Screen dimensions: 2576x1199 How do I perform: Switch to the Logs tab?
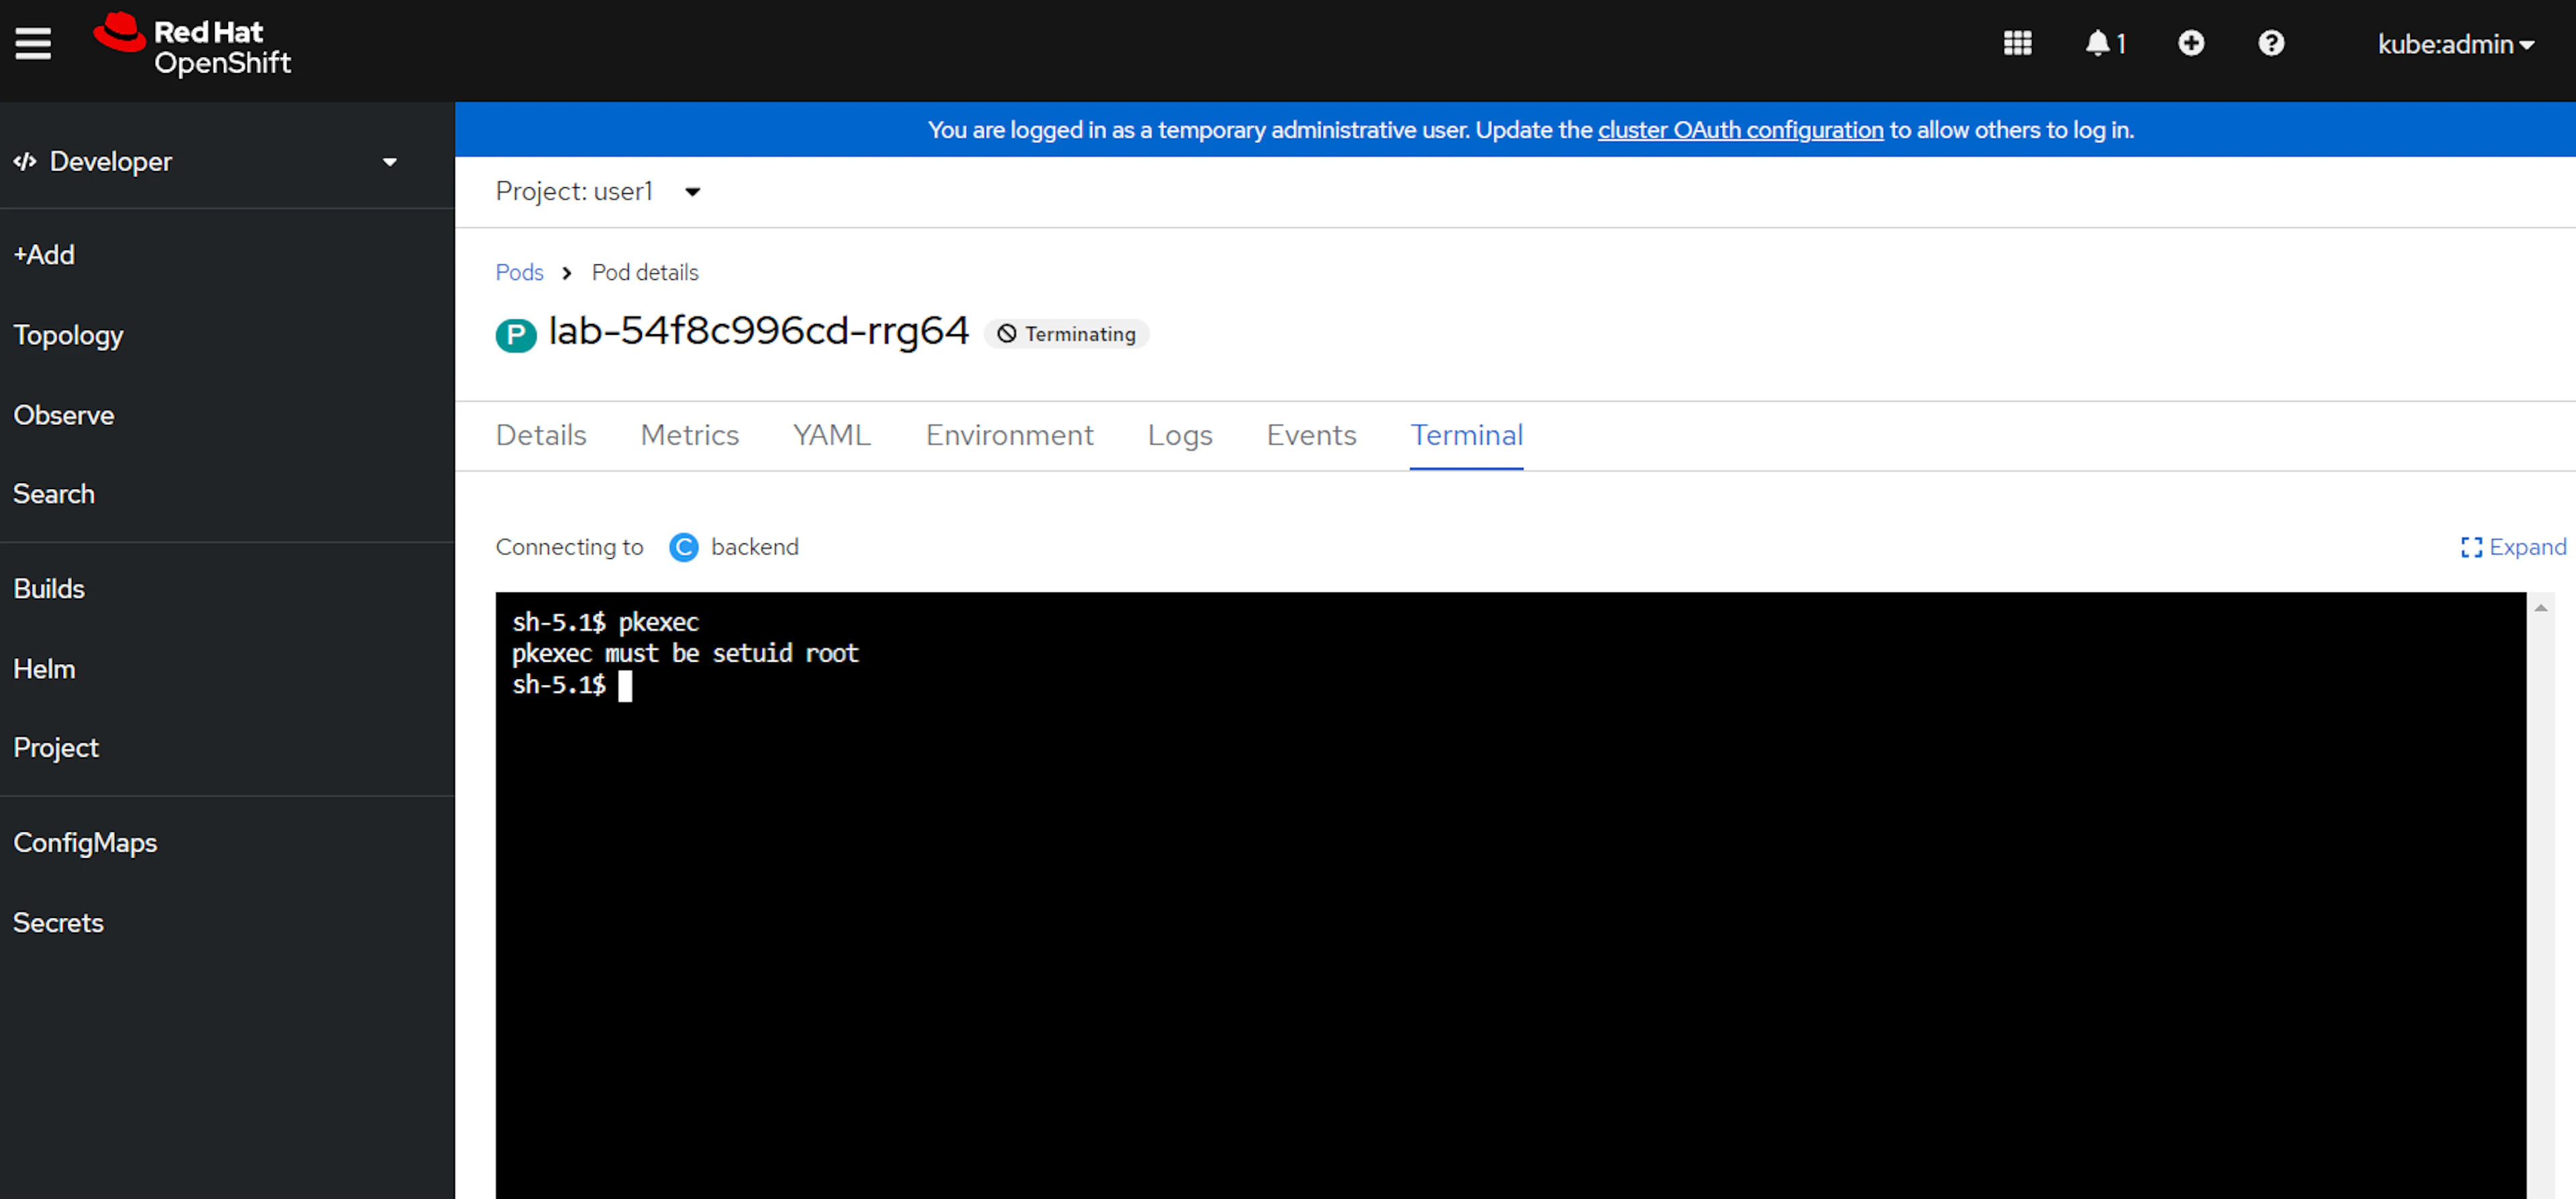click(x=1179, y=435)
